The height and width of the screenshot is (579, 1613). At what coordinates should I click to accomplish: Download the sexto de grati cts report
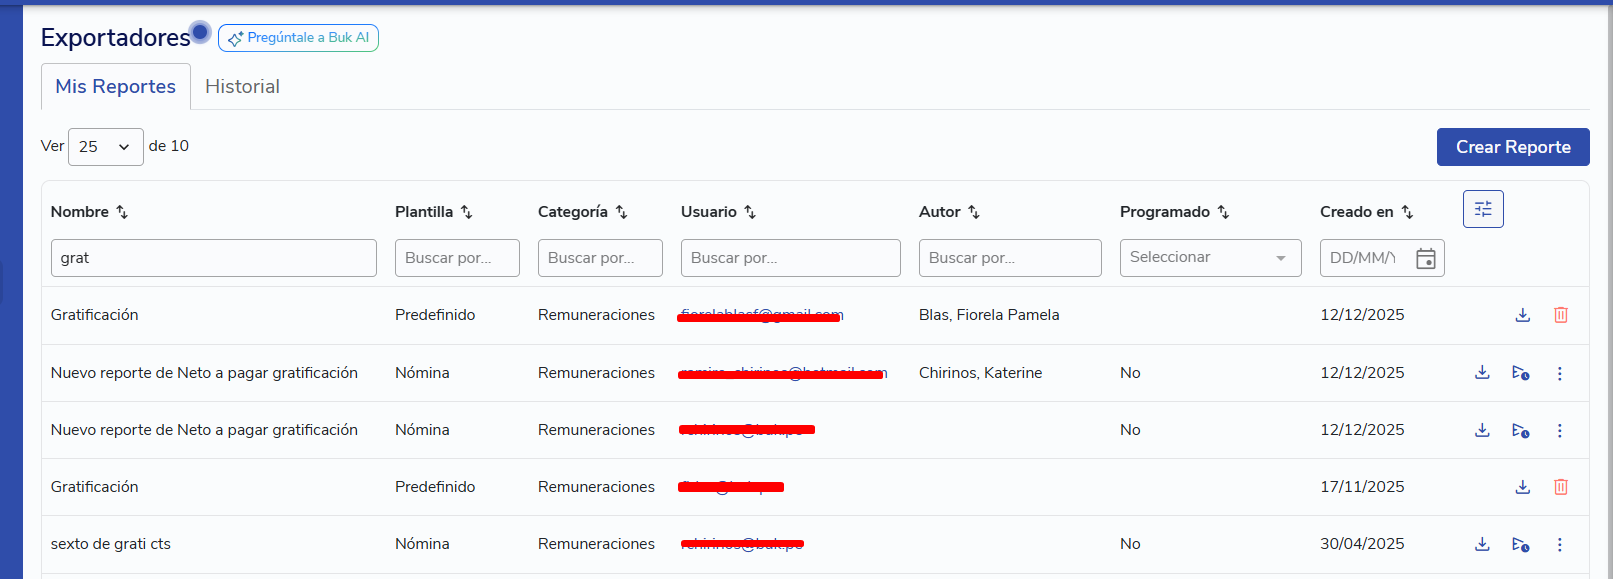pyautogui.click(x=1482, y=544)
